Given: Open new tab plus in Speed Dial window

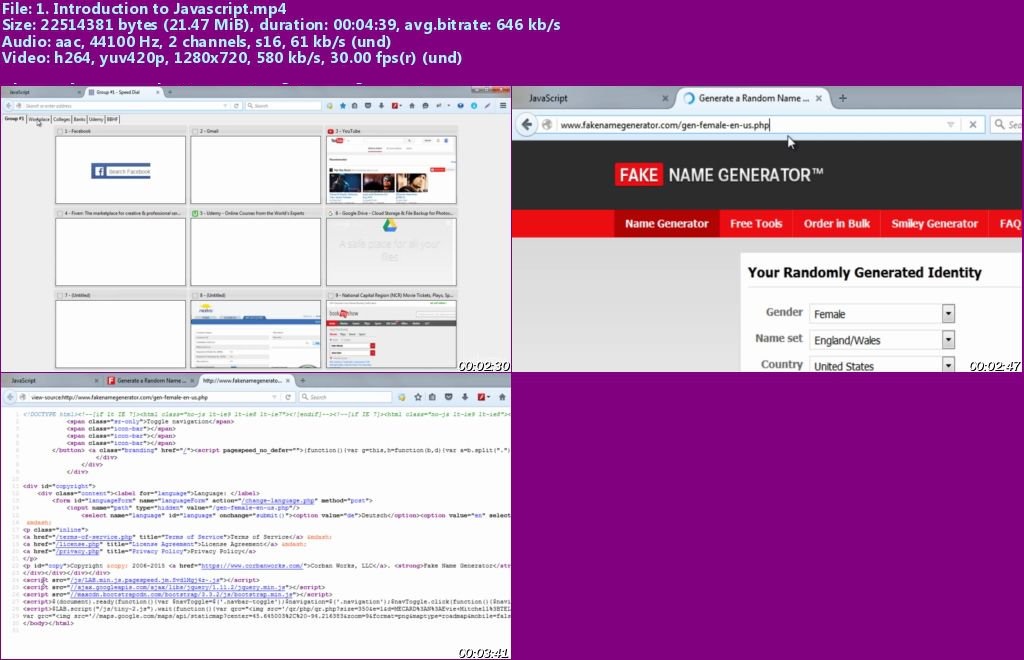Looking at the screenshot, I should [170, 92].
